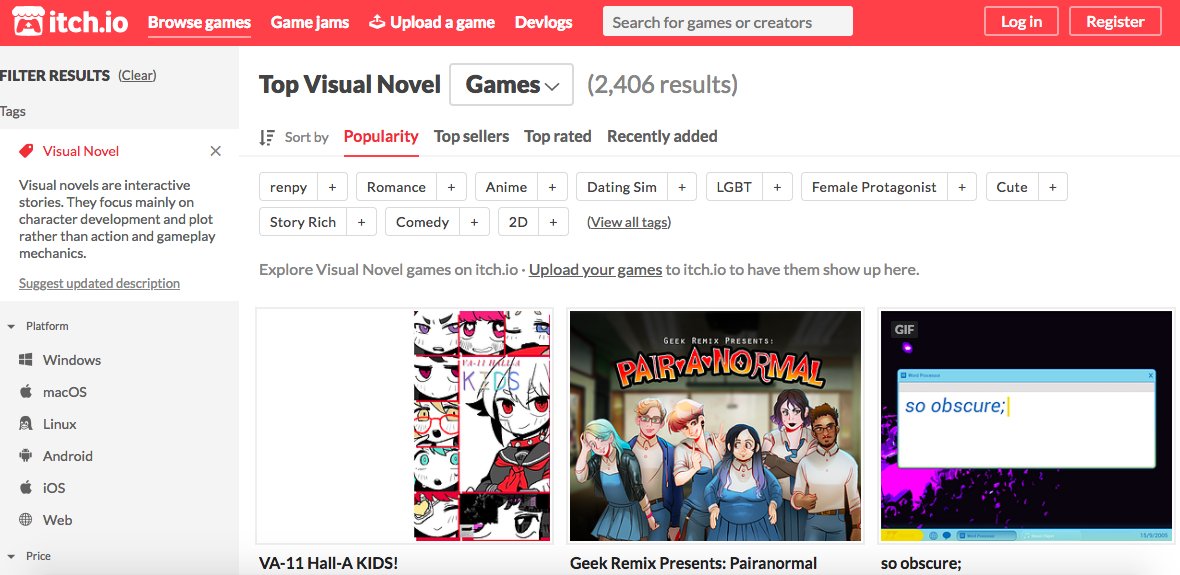Select the Story Rich tag
Viewport: 1180px width, 575px height.
coord(303,222)
